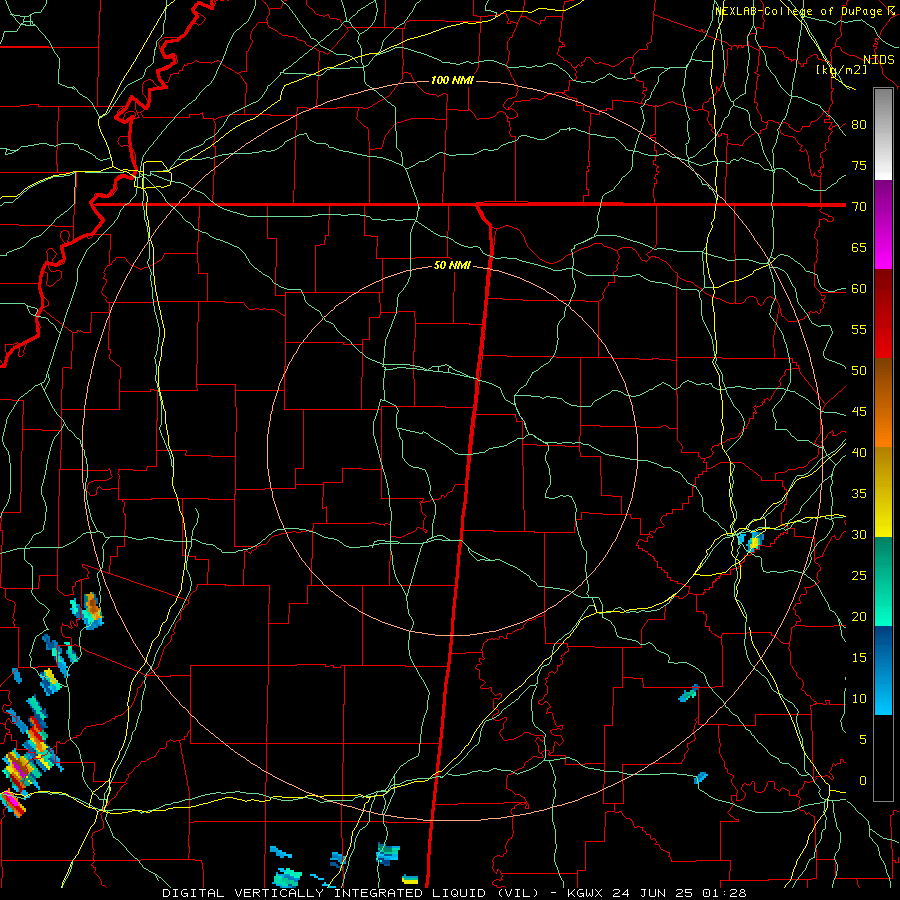Viewport: 900px width, 900px height.
Task: Select the orange-brown segment of the color scale
Action: click(883, 402)
